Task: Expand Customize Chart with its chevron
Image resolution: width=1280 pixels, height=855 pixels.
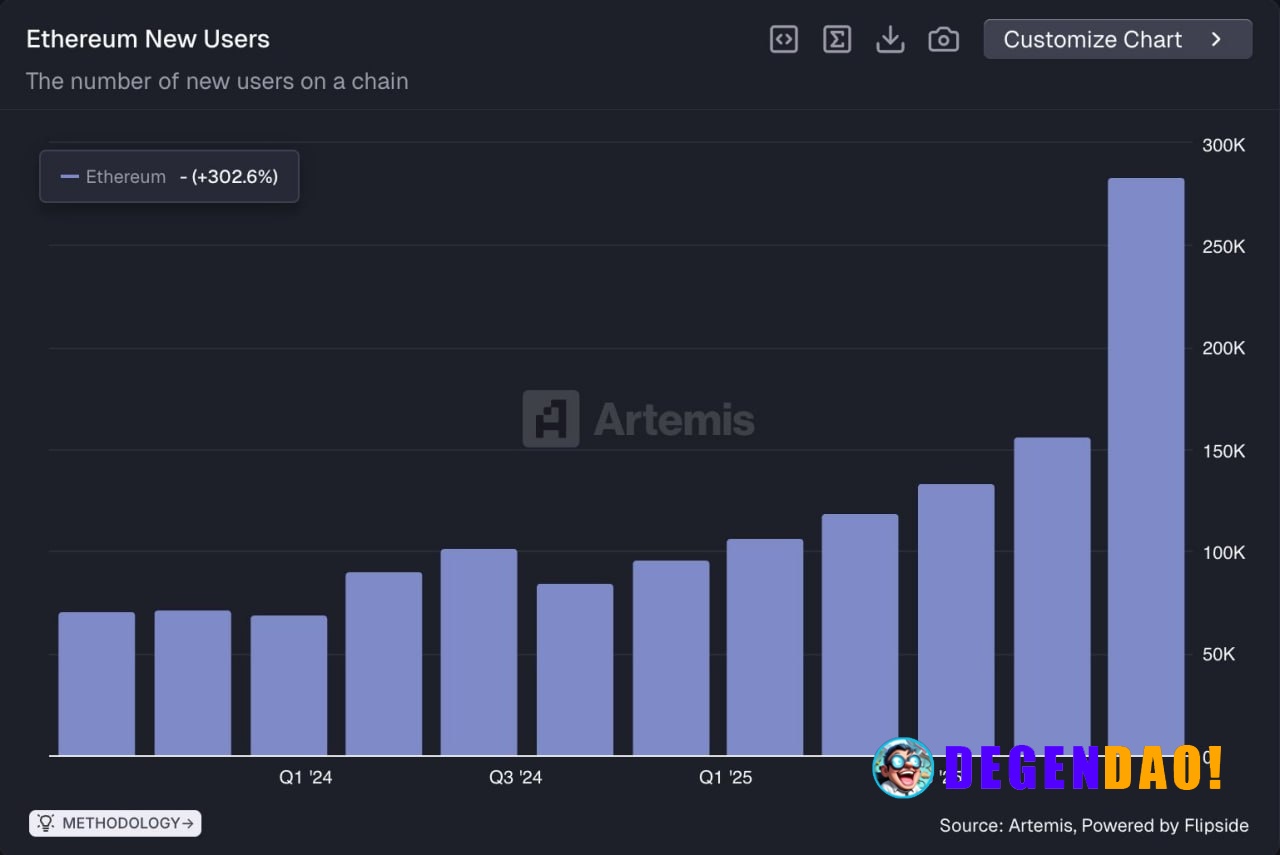Action: 1216,39
